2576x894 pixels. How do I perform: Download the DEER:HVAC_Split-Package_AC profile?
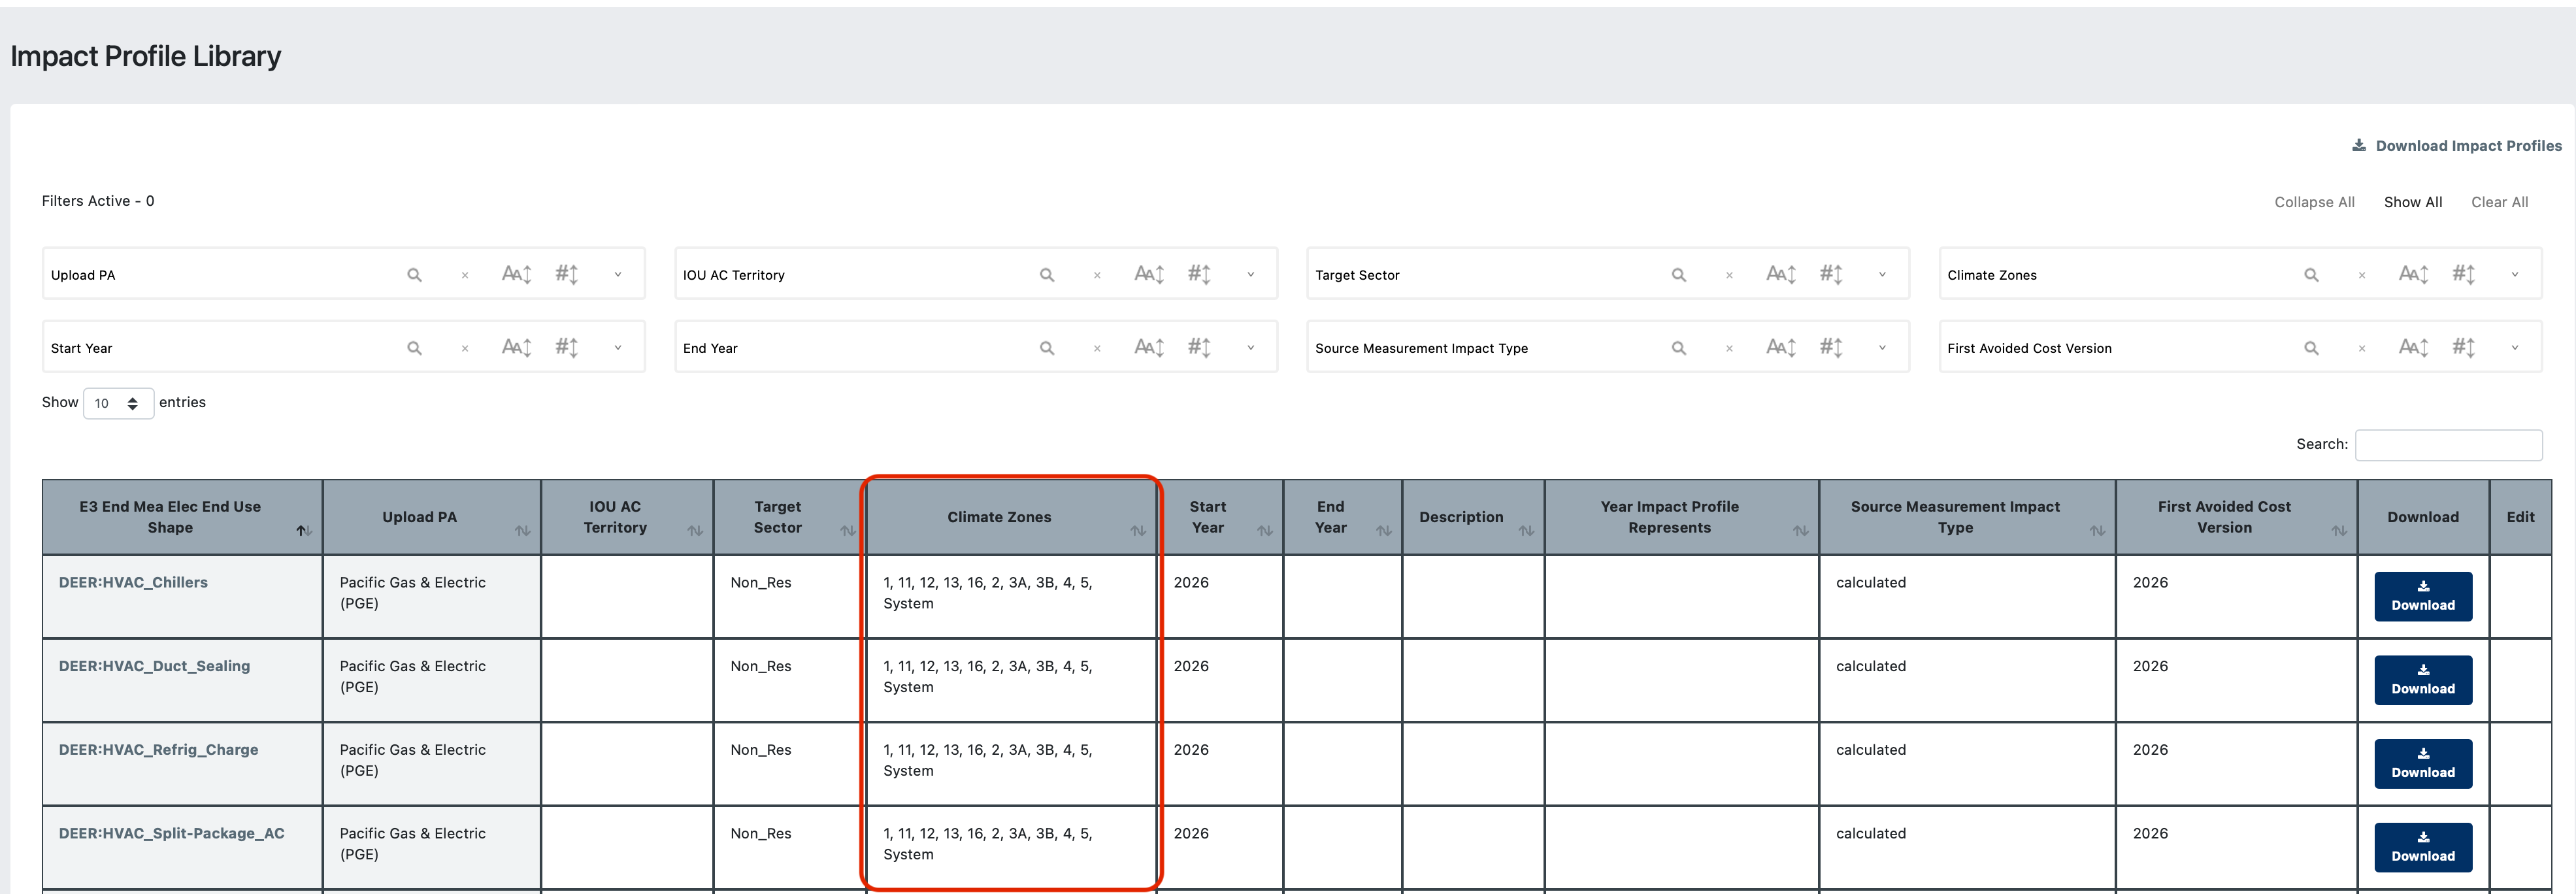click(x=2423, y=847)
